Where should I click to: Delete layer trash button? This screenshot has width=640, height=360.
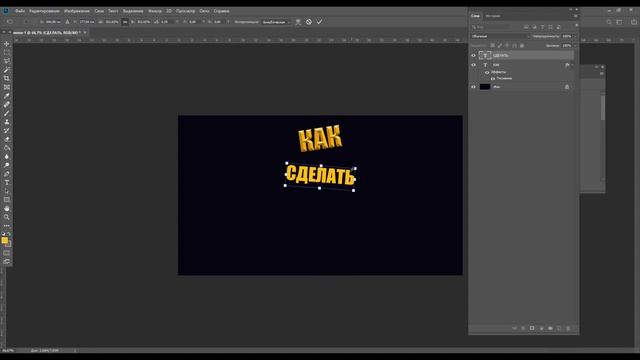568,328
